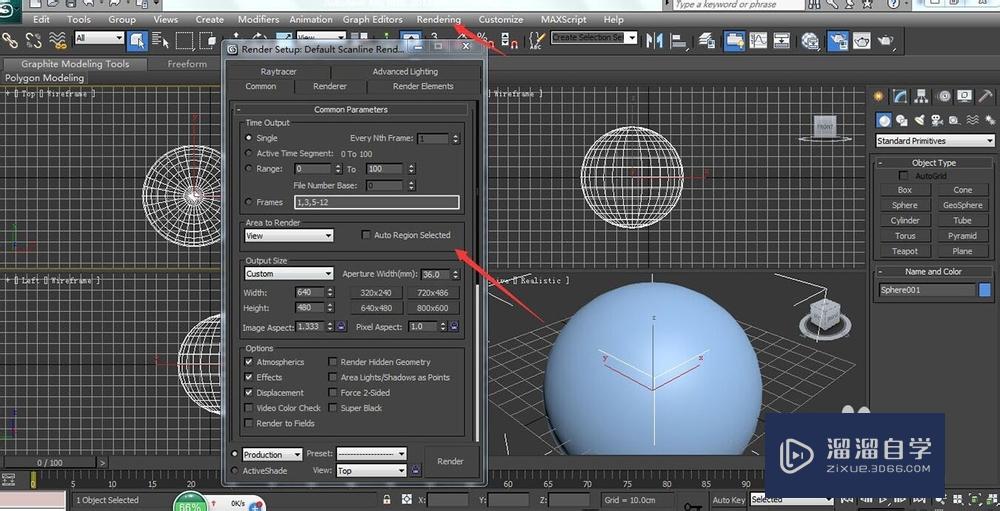Open the Utilities hammer panel
The width and height of the screenshot is (1000, 511).
click(985, 96)
